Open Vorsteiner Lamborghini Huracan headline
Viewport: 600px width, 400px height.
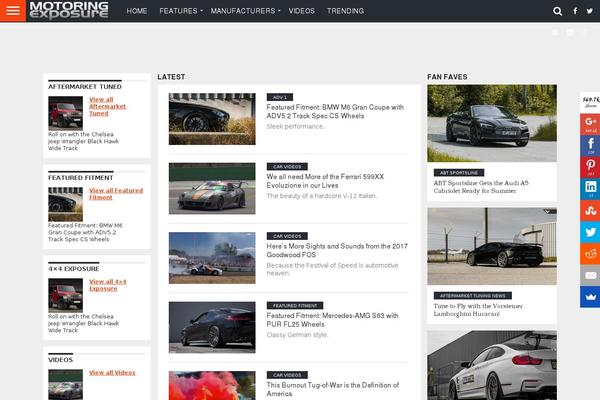tap(478, 310)
